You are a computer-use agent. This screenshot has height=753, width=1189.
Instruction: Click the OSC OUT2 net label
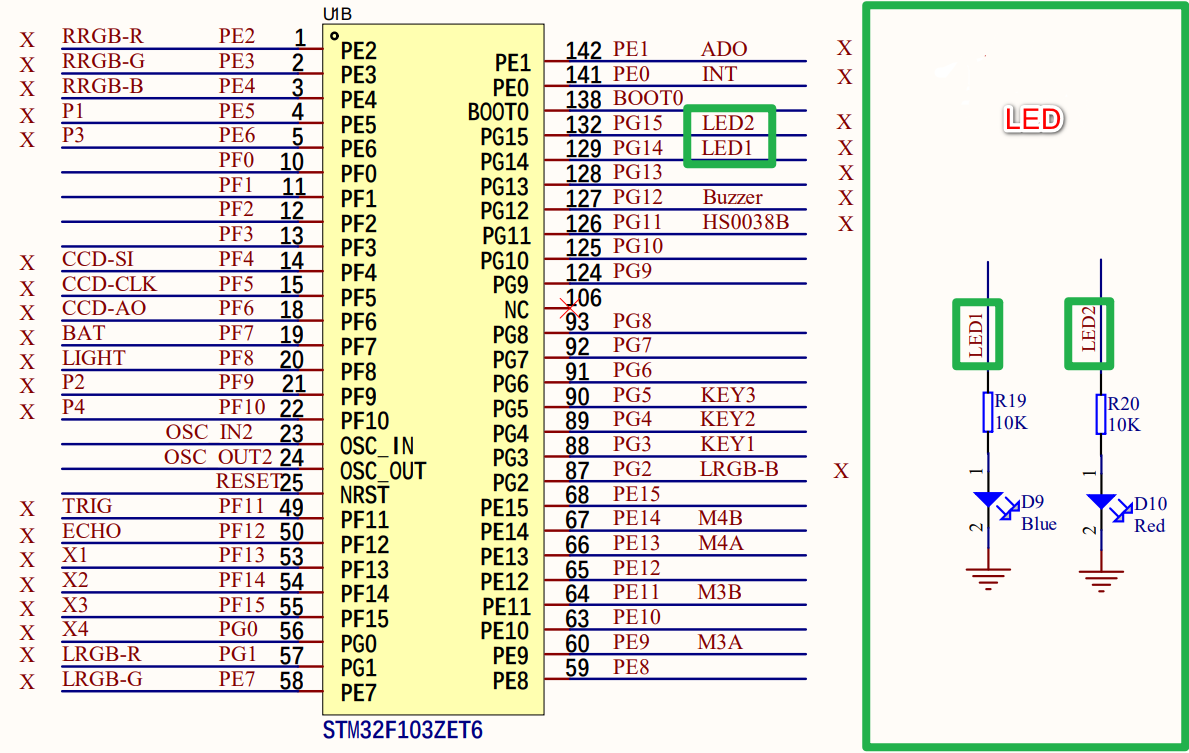pyautogui.click(x=218, y=457)
